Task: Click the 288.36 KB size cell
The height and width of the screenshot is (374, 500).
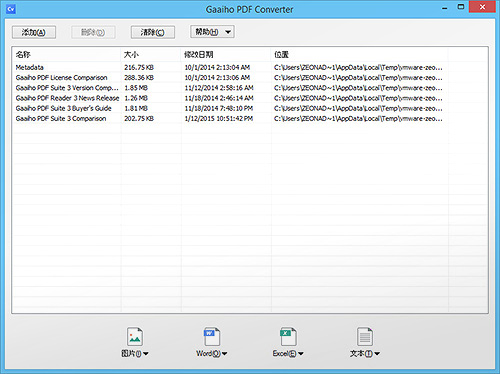Action: click(x=139, y=78)
